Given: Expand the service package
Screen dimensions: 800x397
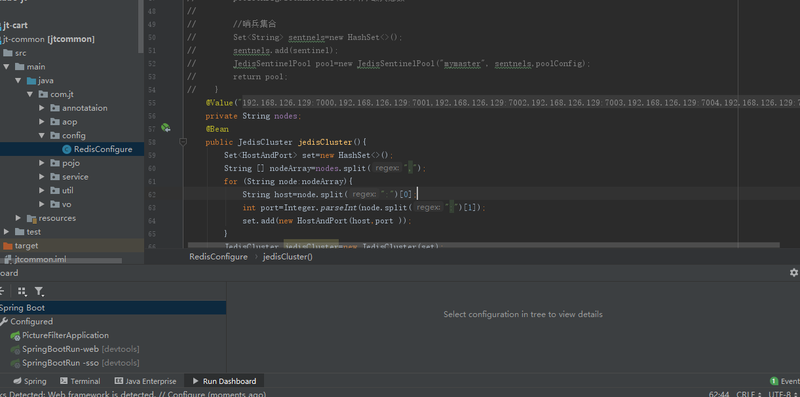Looking at the screenshot, I should (x=42, y=177).
